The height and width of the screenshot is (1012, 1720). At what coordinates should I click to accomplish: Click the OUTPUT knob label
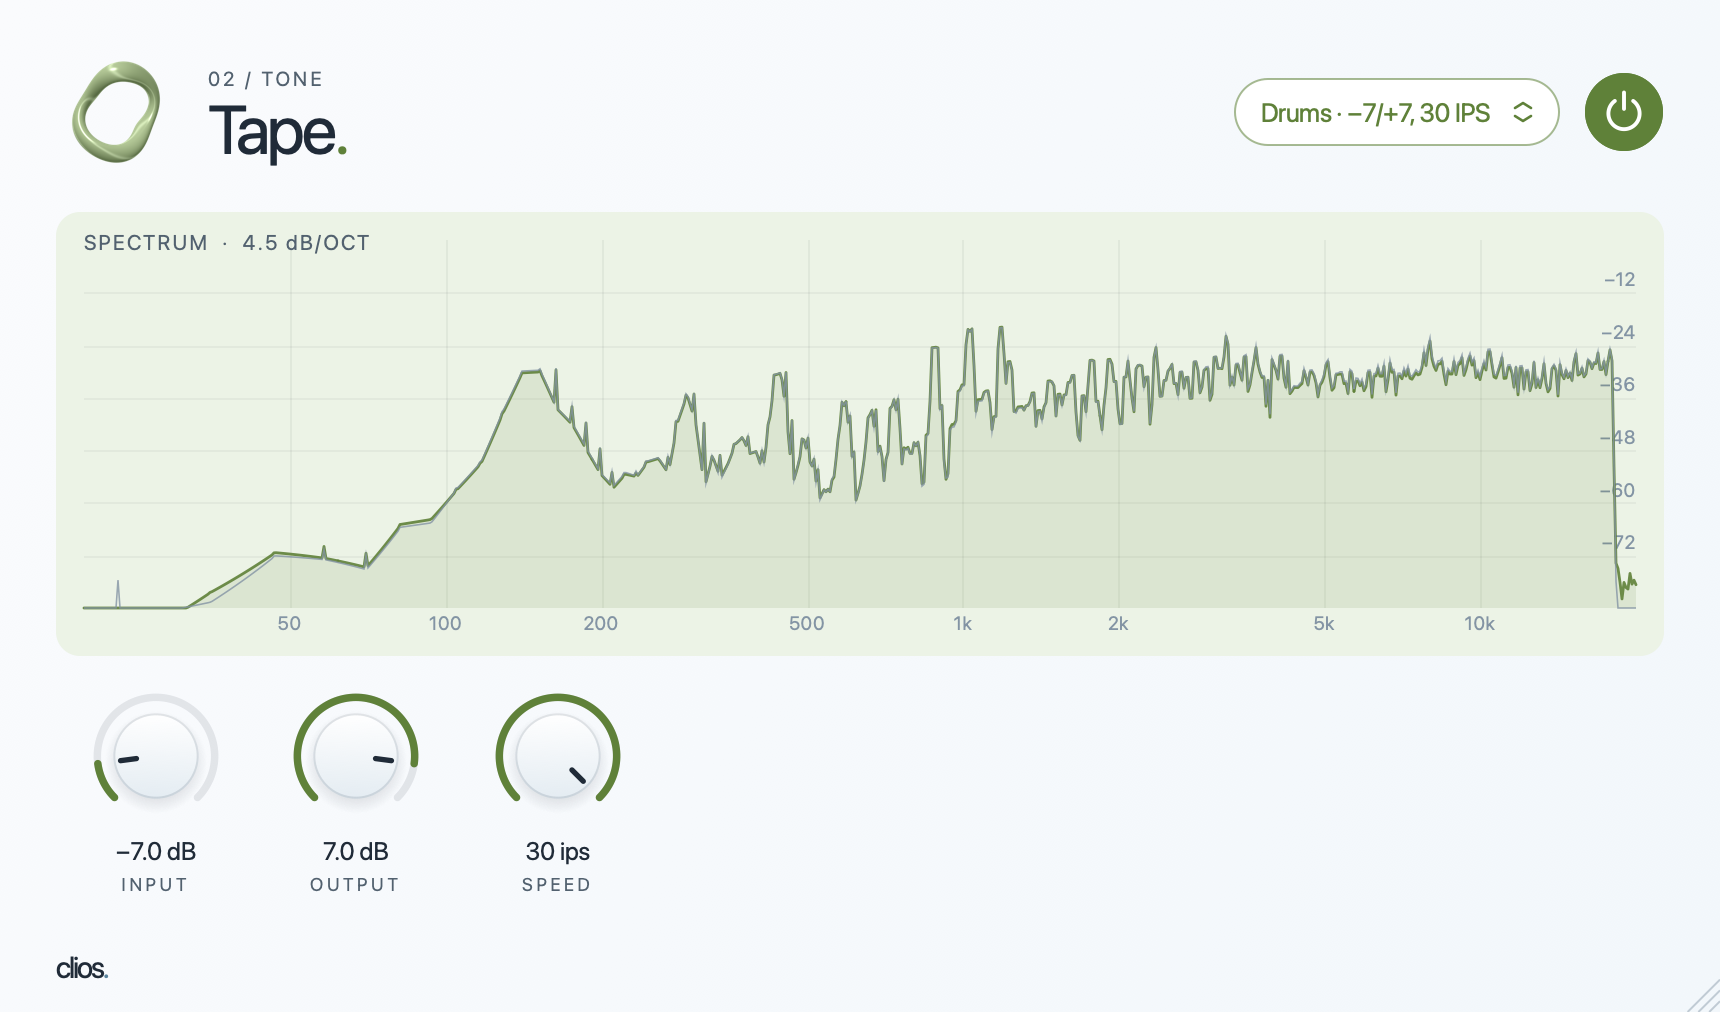point(355,885)
